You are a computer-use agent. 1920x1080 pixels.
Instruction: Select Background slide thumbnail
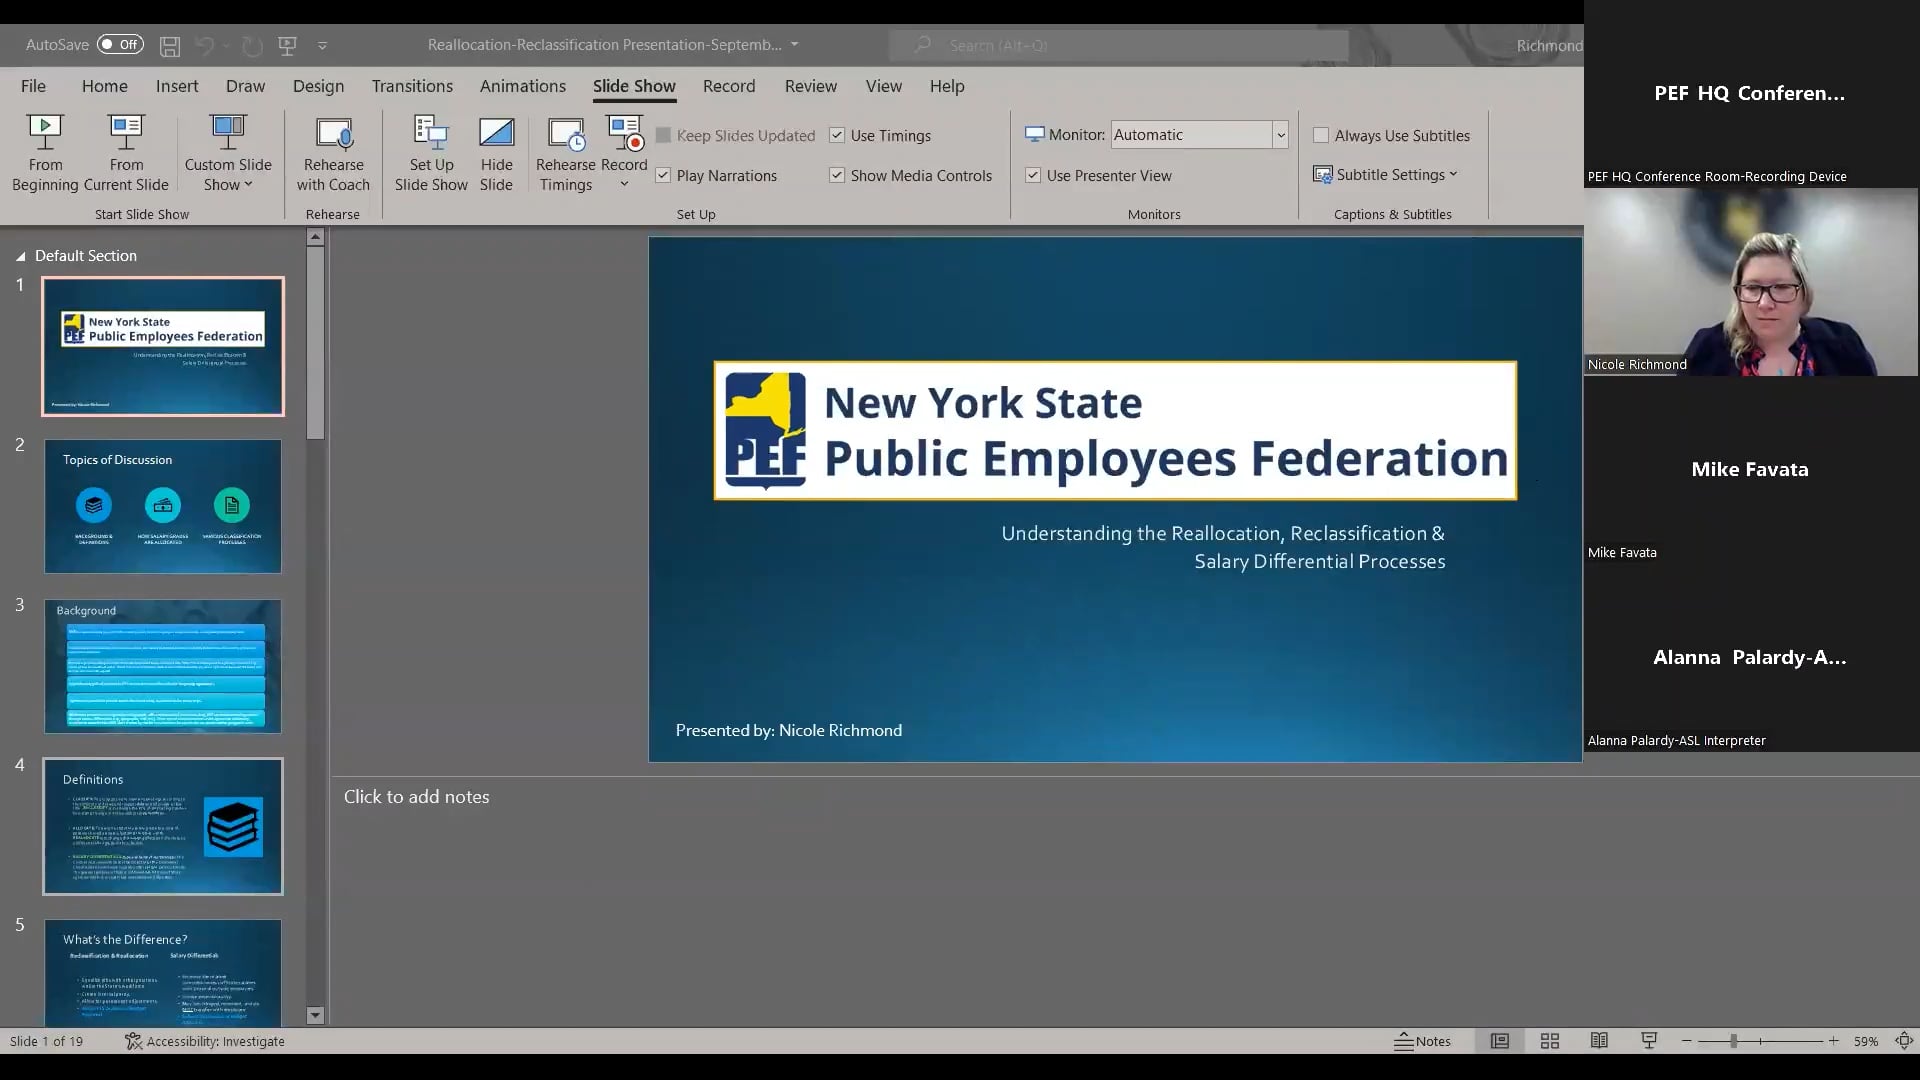[163, 666]
